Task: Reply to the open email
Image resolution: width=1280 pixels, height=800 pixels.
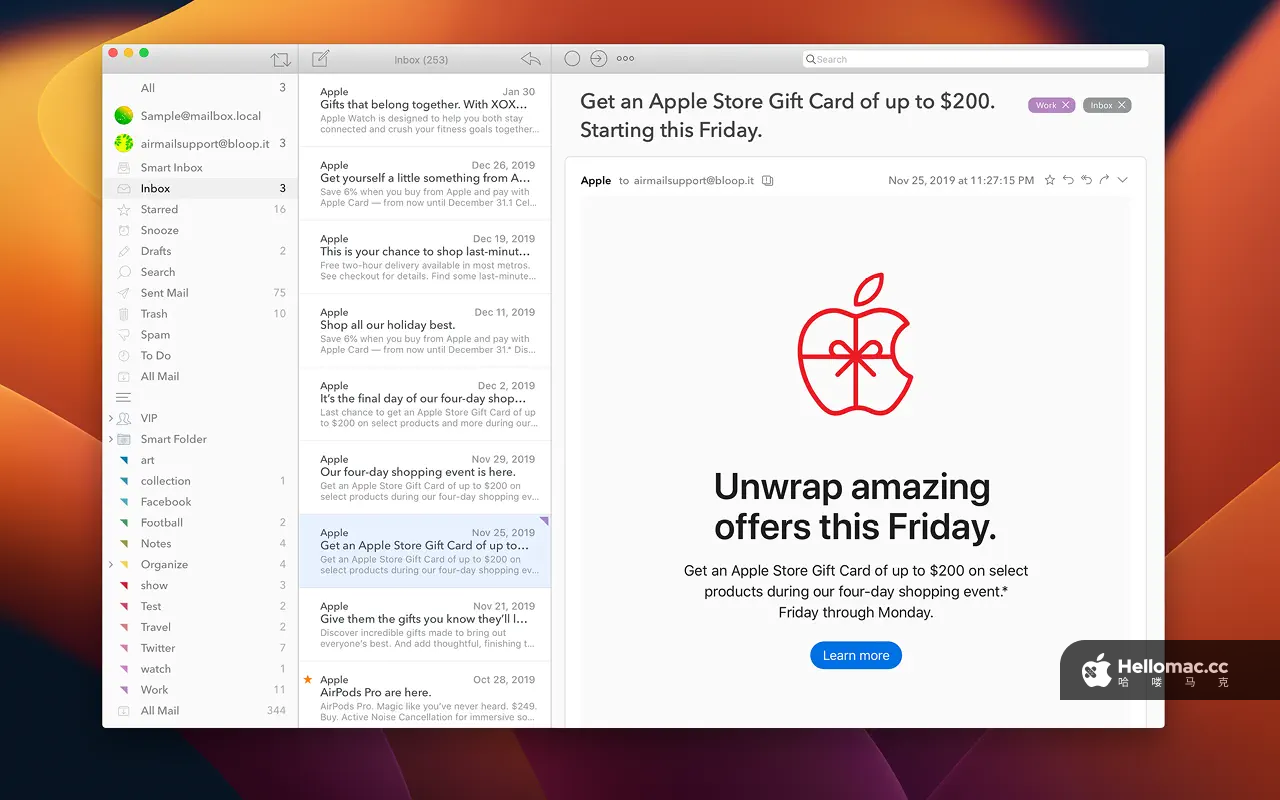Action: [x=1068, y=180]
